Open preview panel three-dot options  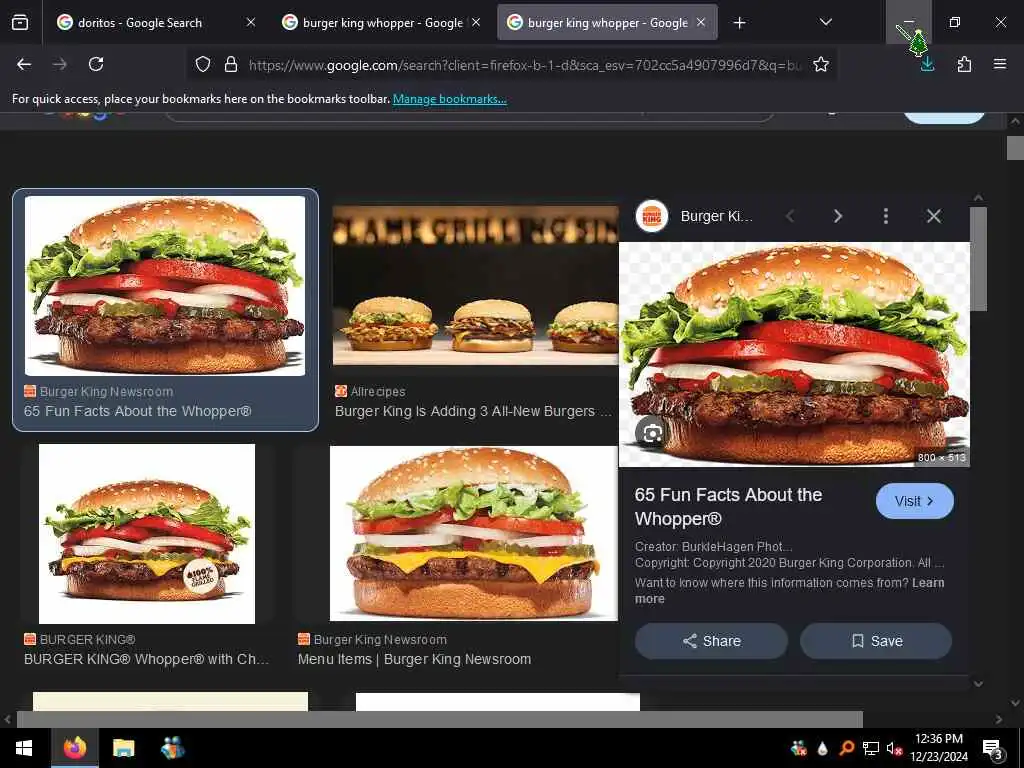coord(886,216)
